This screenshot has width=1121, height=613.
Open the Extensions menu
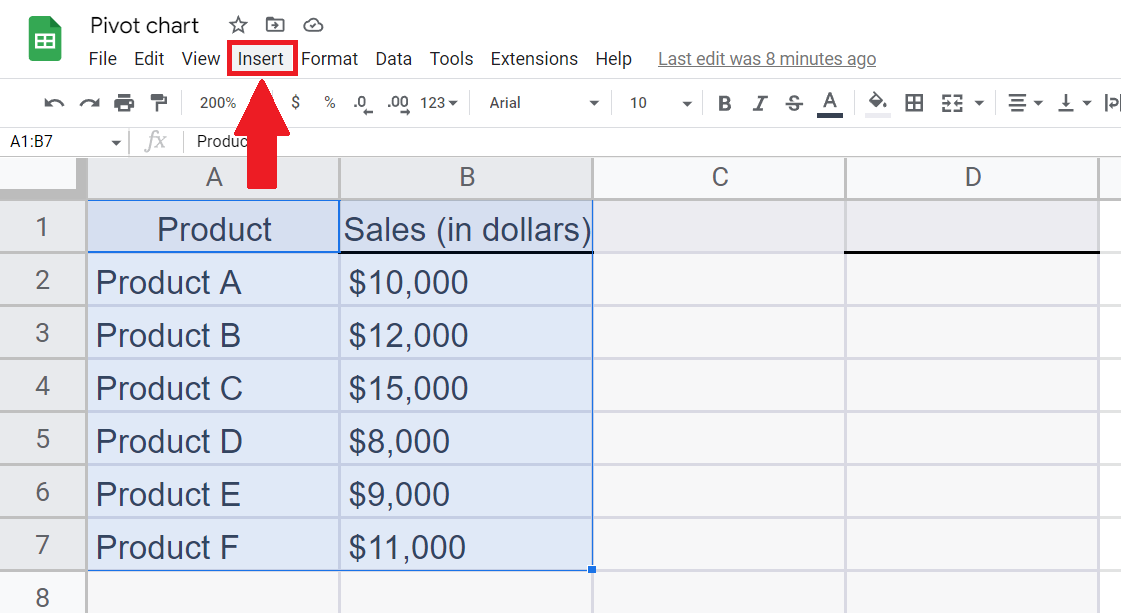click(534, 59)
